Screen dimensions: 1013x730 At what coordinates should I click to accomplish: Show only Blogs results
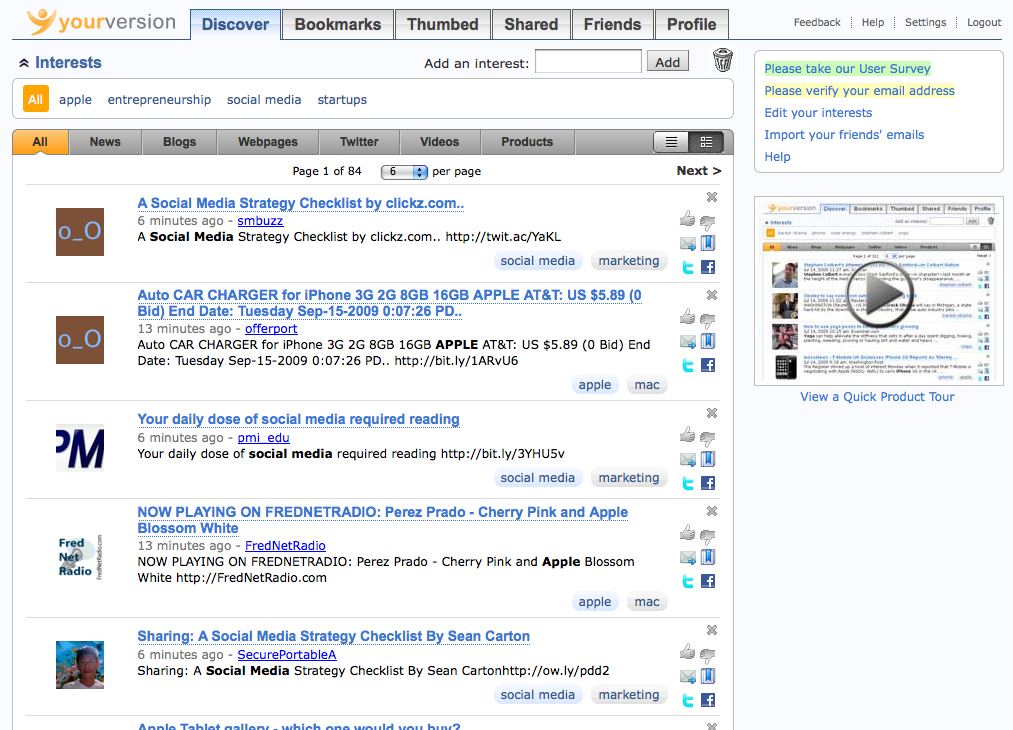(x=180, y=142)
